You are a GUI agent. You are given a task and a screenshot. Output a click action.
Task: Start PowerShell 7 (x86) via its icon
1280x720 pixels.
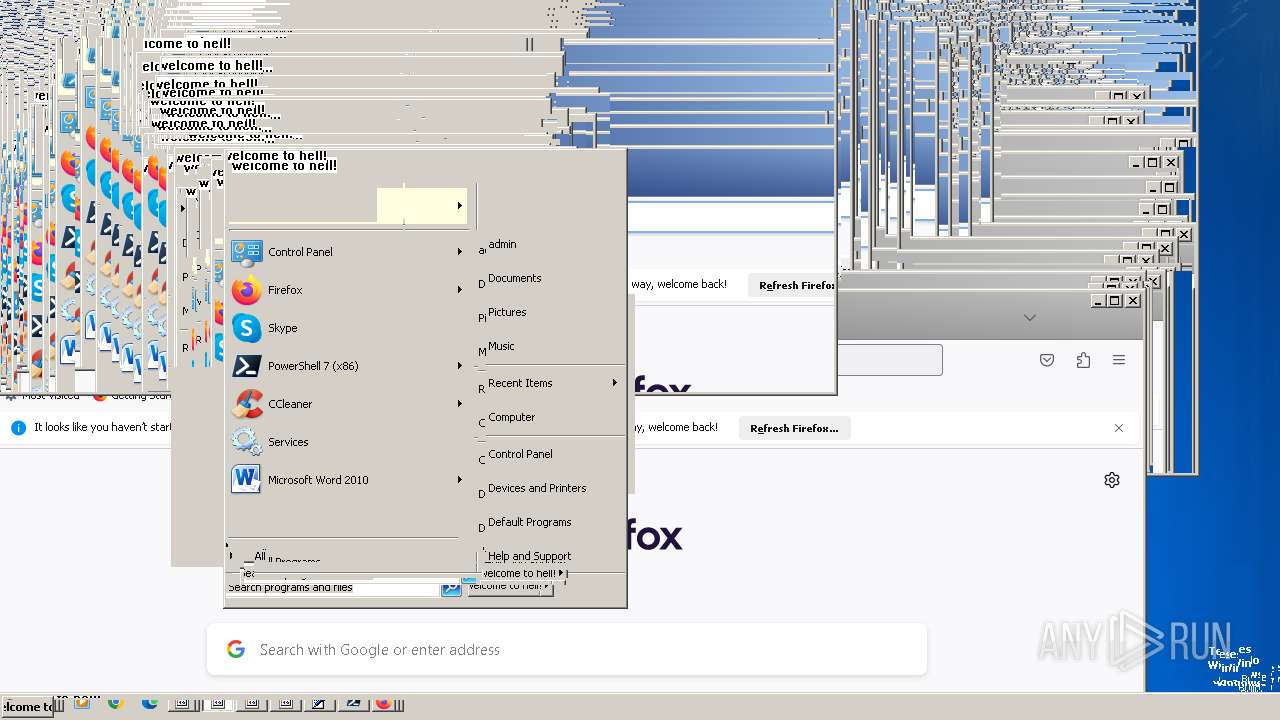247,366
